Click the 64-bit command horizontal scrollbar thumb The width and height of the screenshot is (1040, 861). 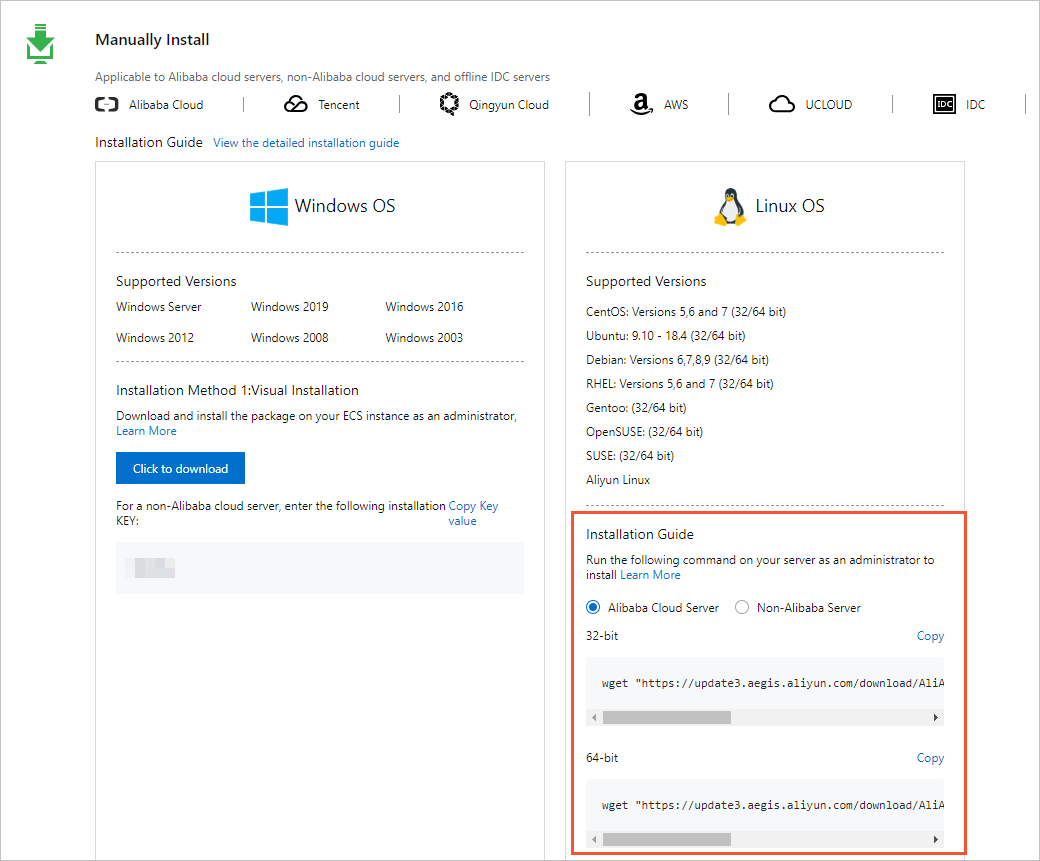[667, 840]
